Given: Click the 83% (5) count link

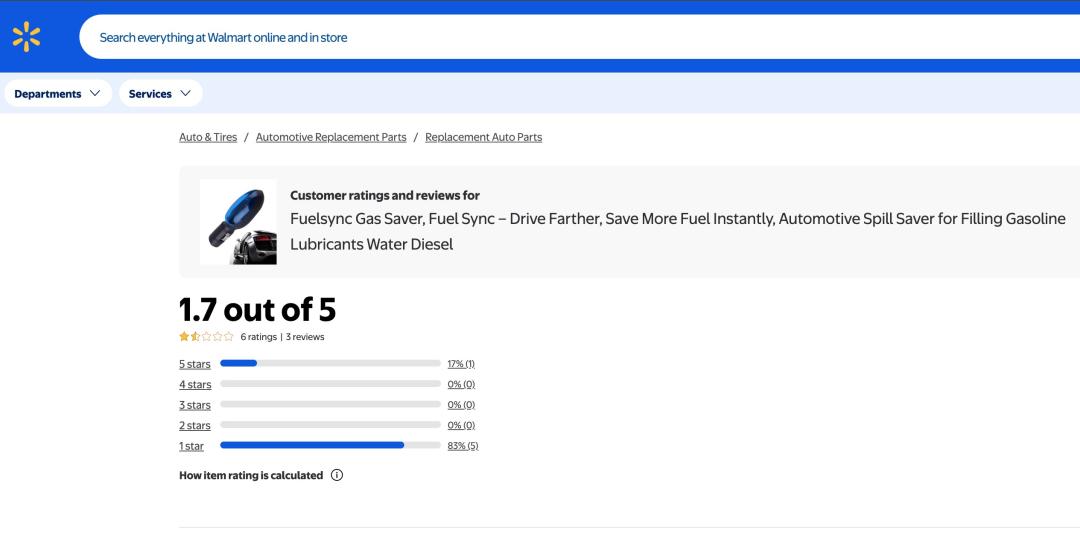Looking at the screenshot, I should click(x=463, y=446).
